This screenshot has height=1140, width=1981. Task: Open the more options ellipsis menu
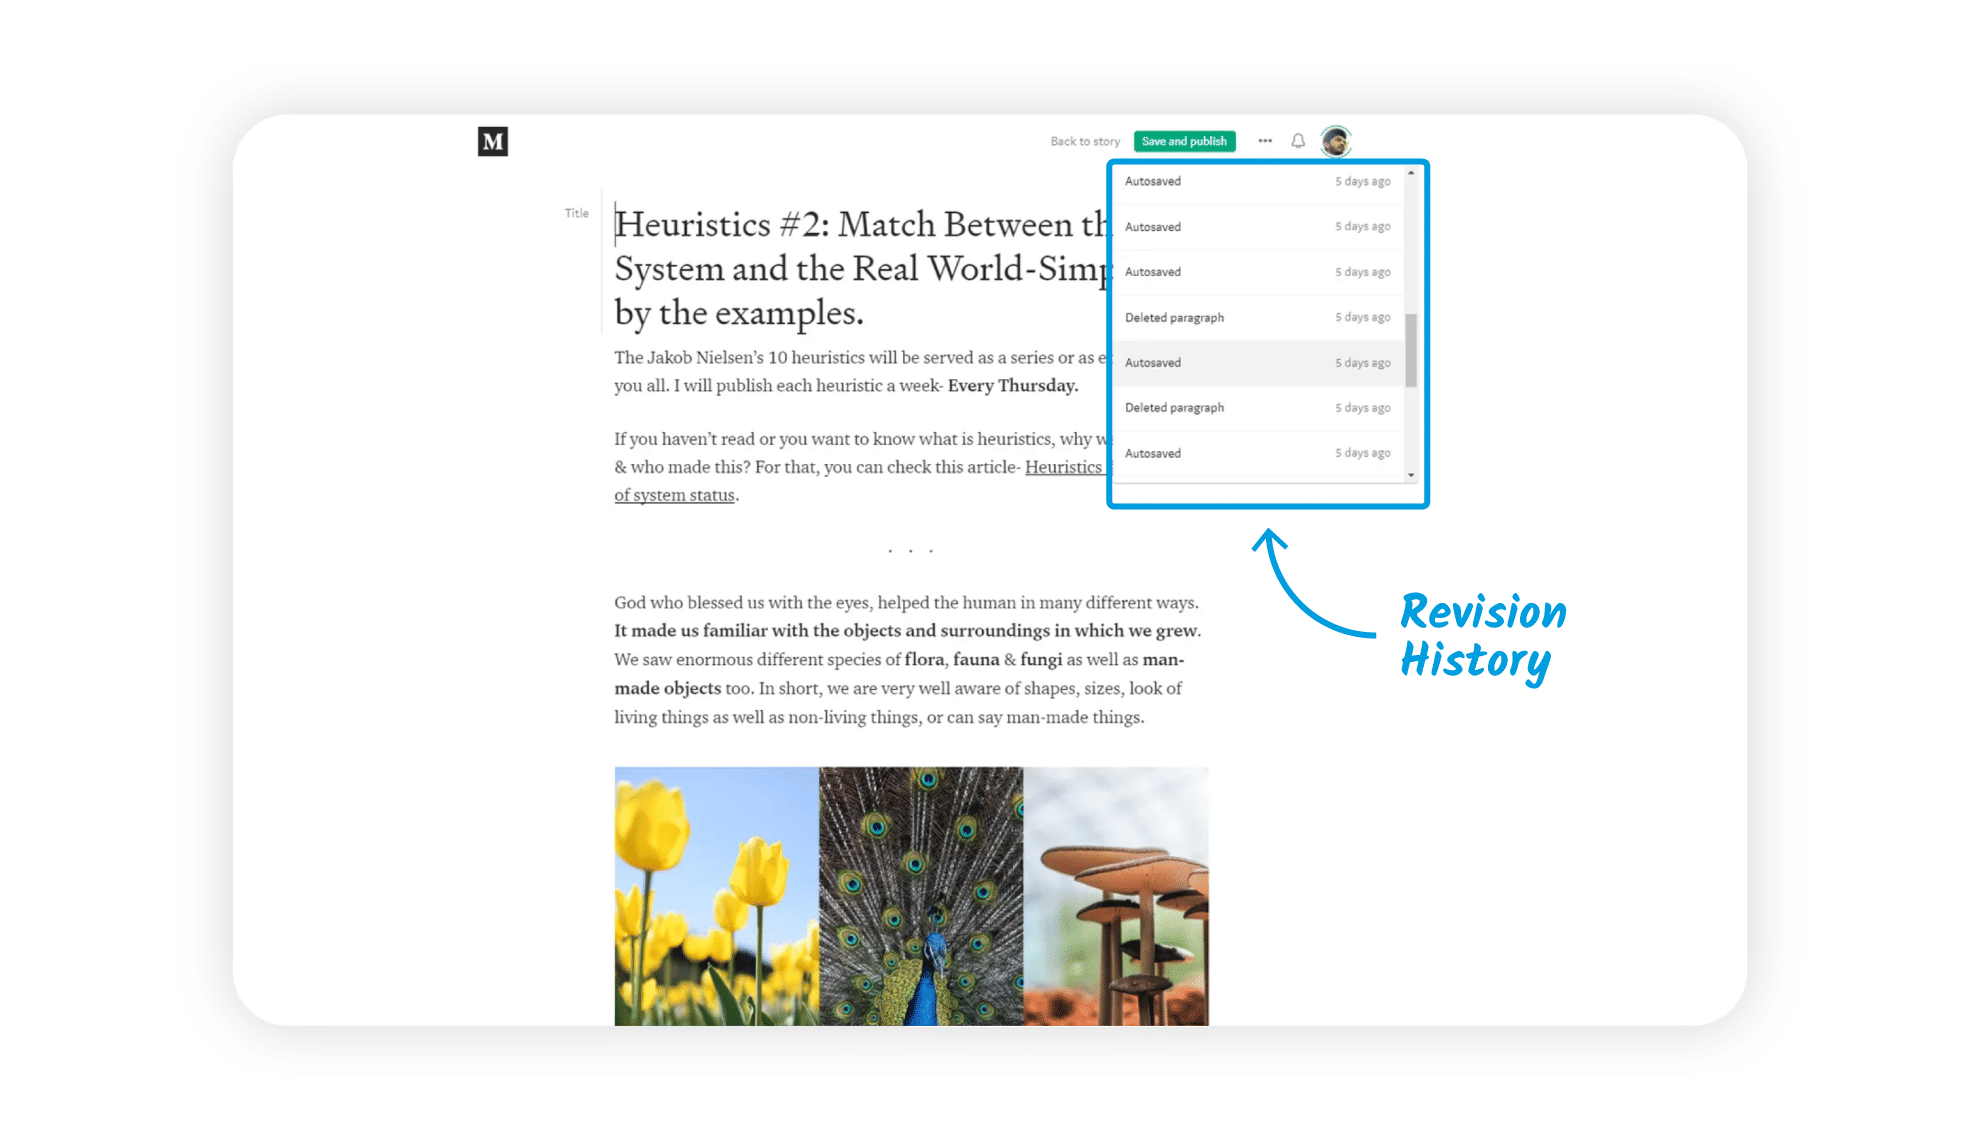pyautogui.click(x=1265, y=141)
